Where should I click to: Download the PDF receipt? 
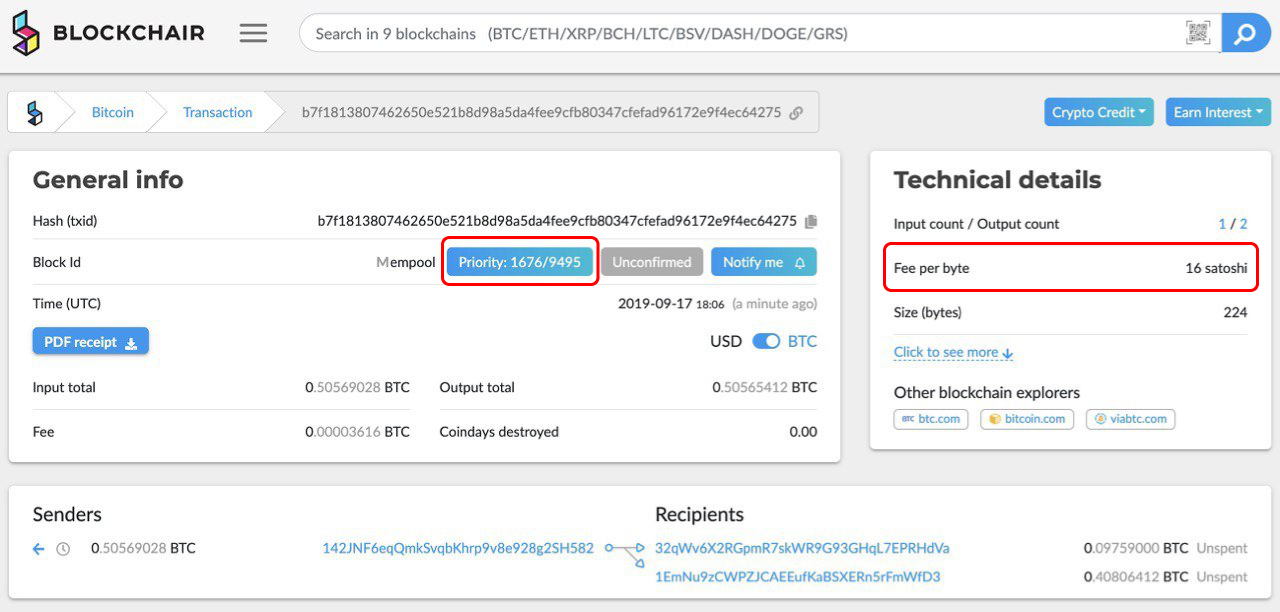90,342
